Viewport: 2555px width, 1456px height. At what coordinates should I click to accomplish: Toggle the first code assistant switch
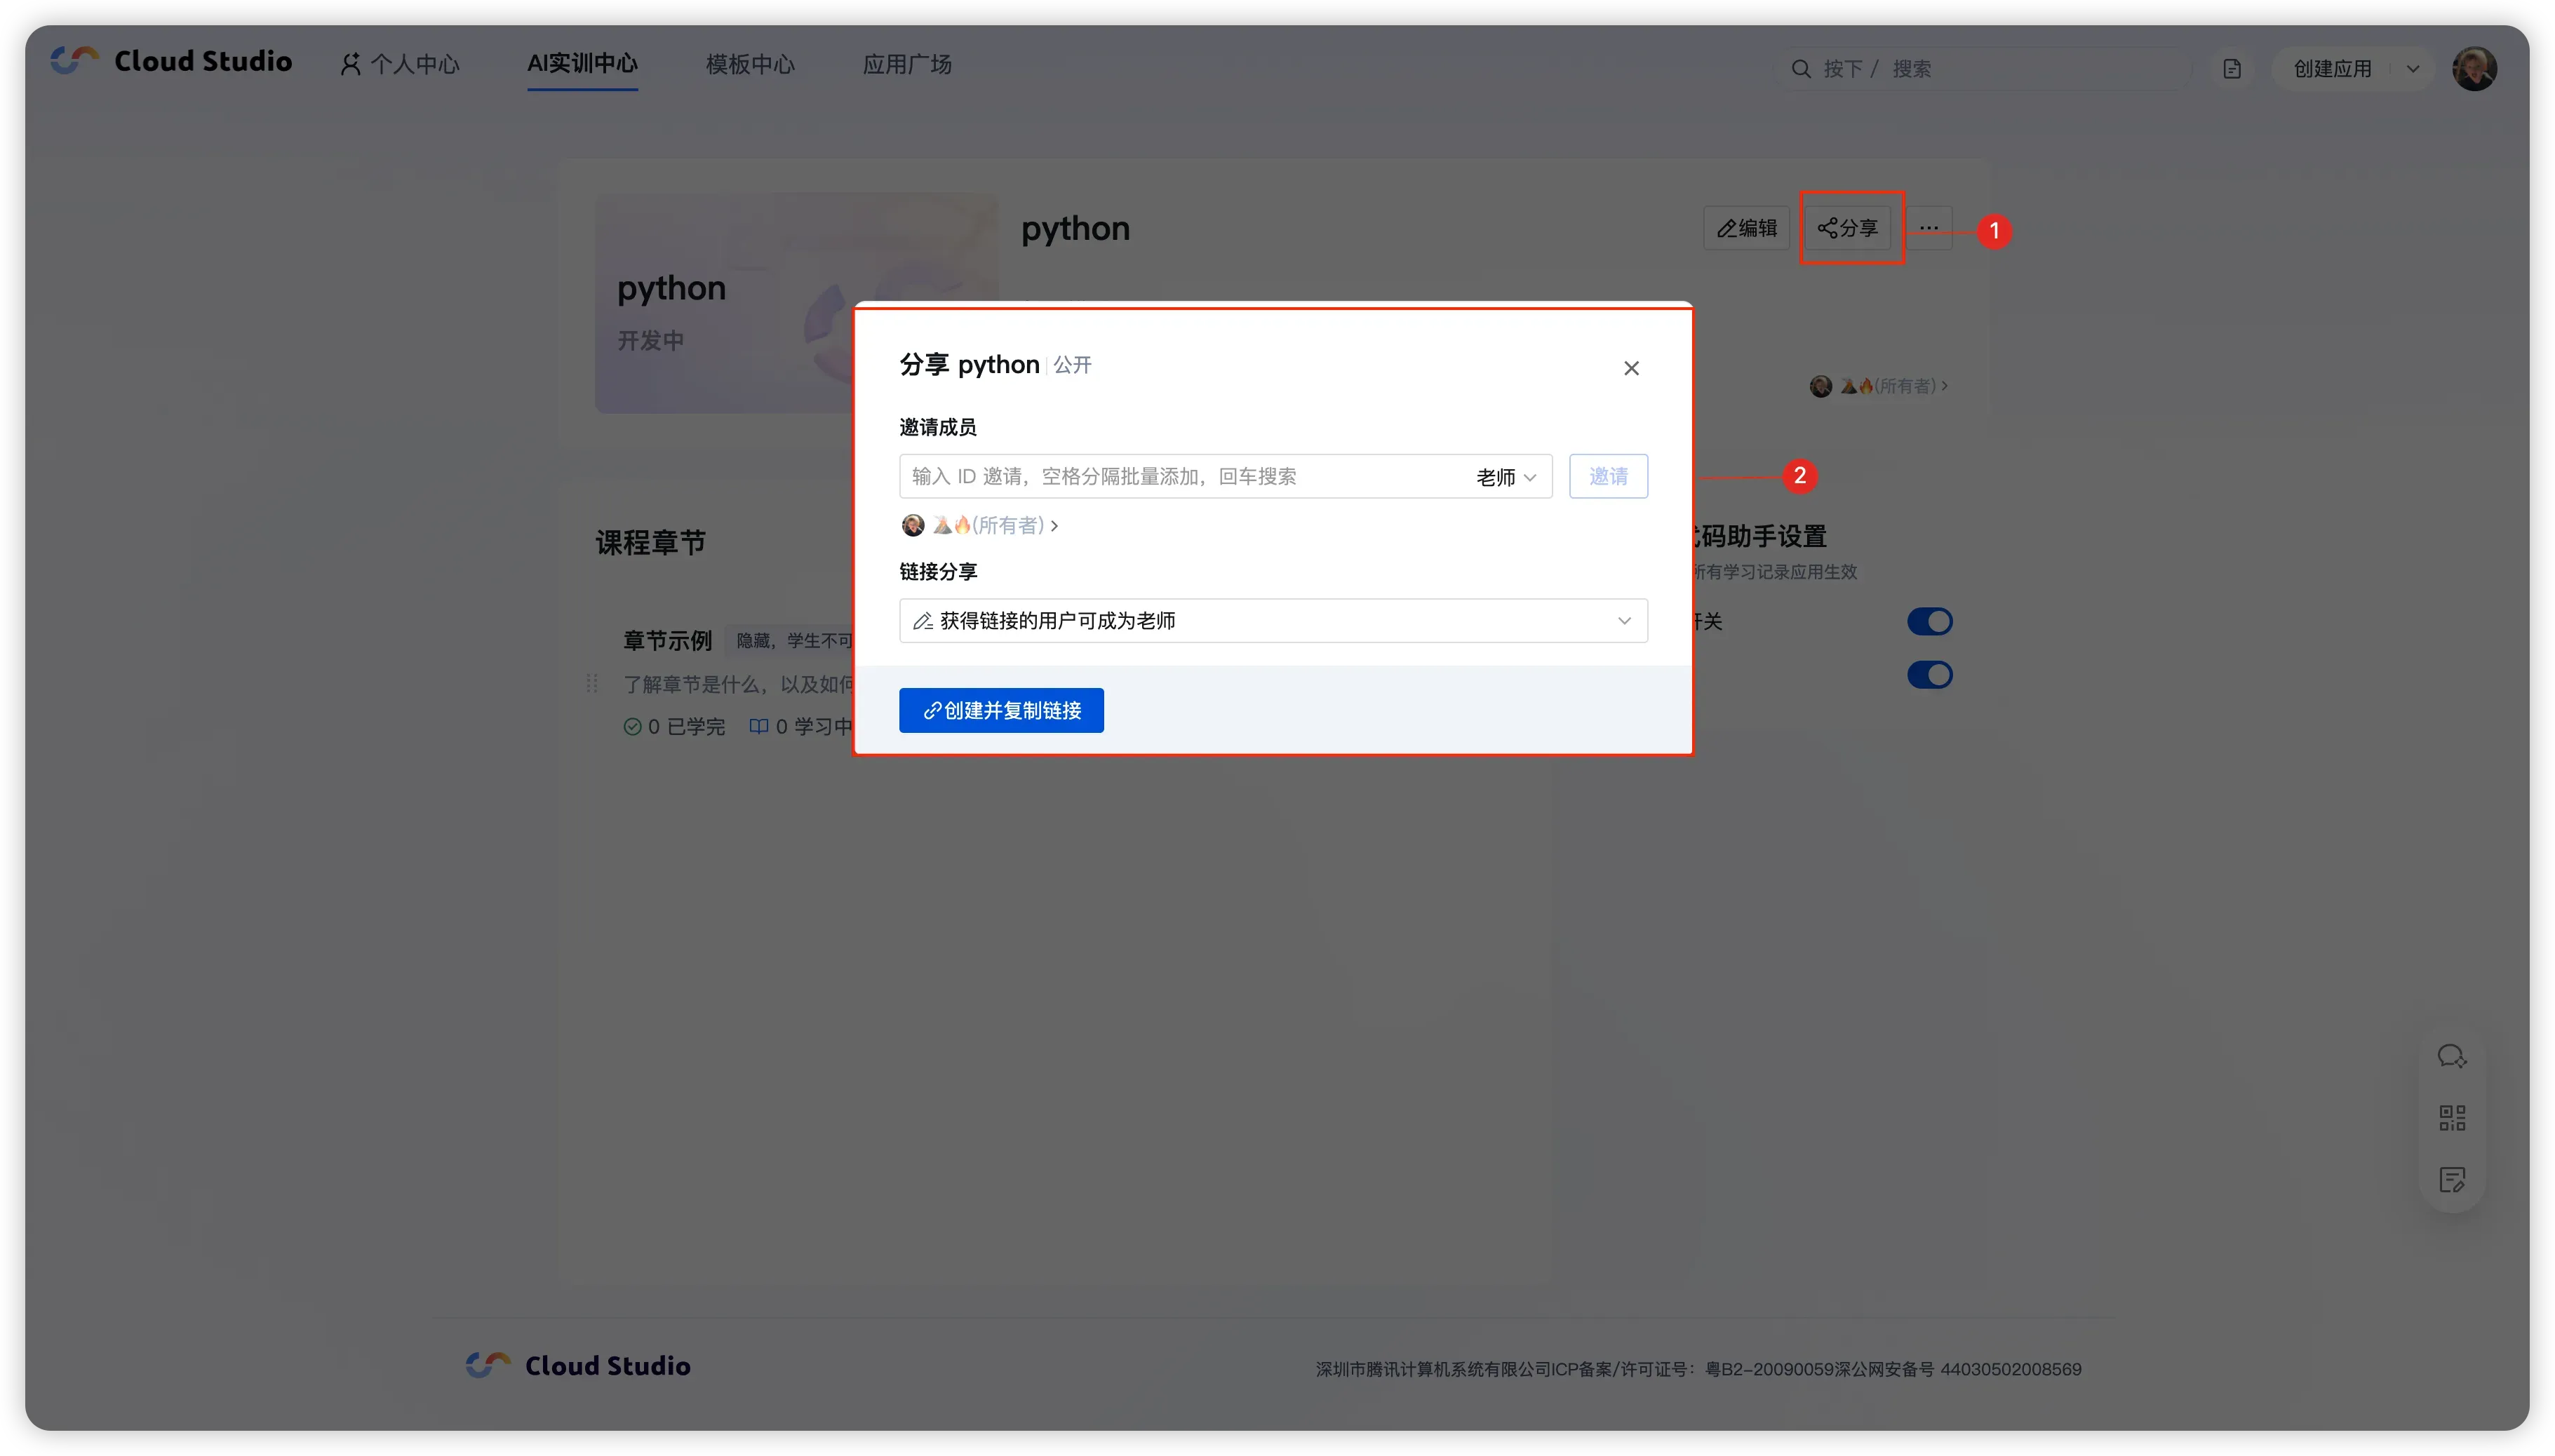click(1929, 621)
